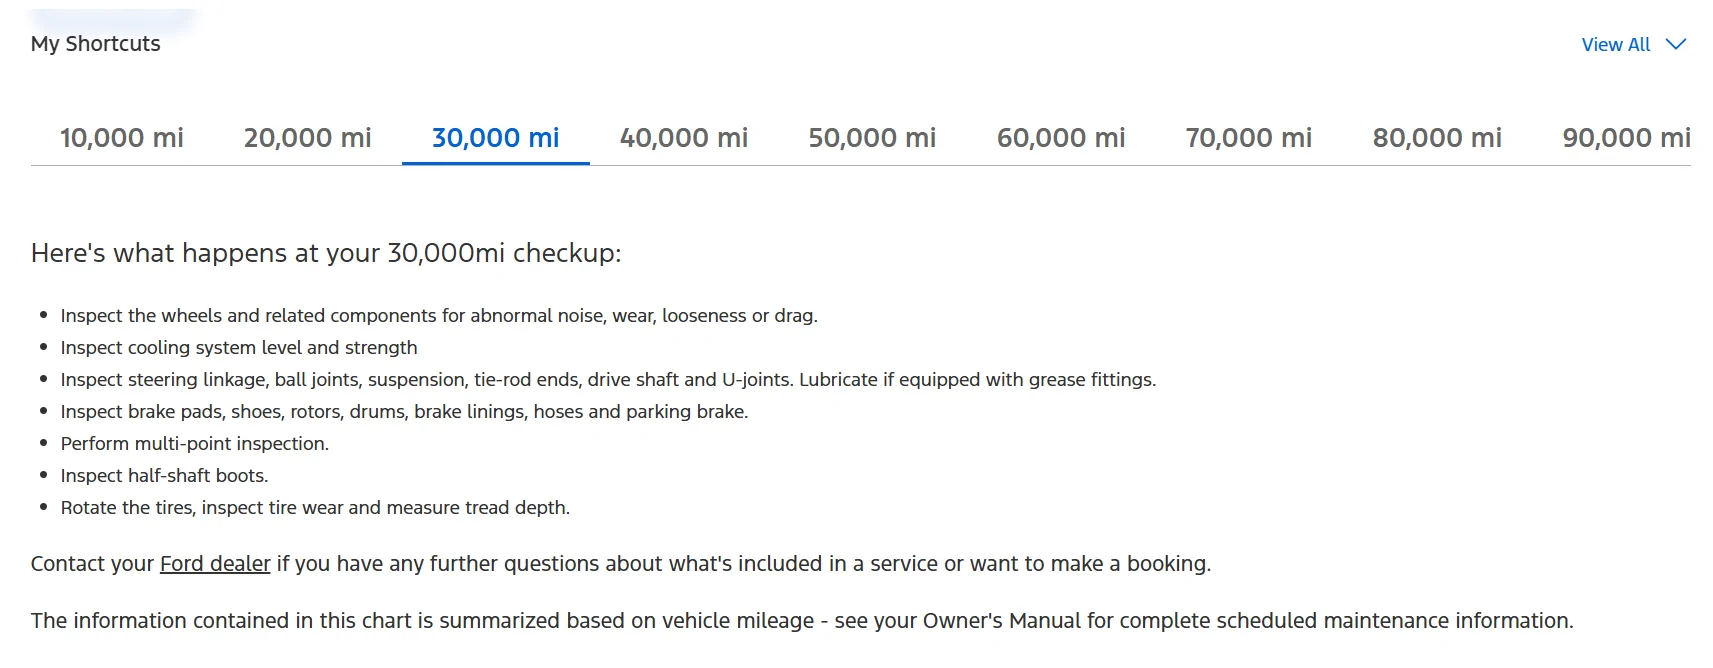Select the 90,000 mi tab

click(1626, 138)
